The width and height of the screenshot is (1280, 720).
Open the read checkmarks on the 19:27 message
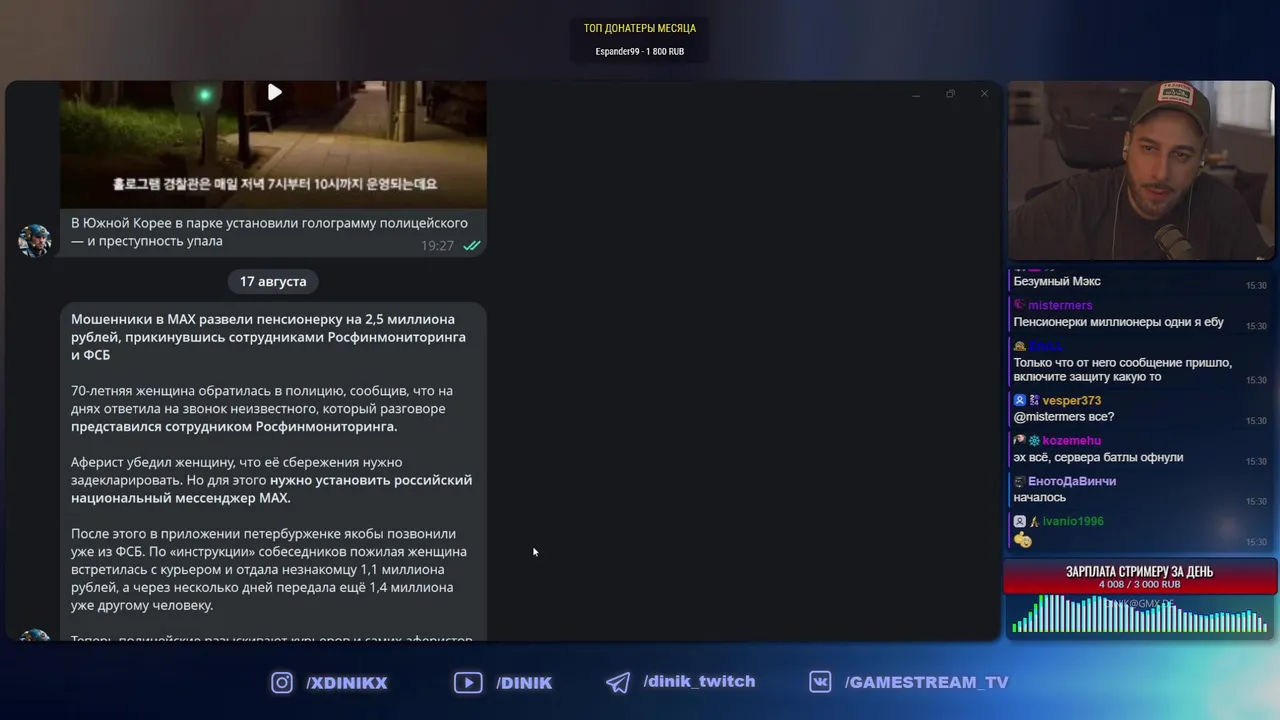[x=471, y=245]
